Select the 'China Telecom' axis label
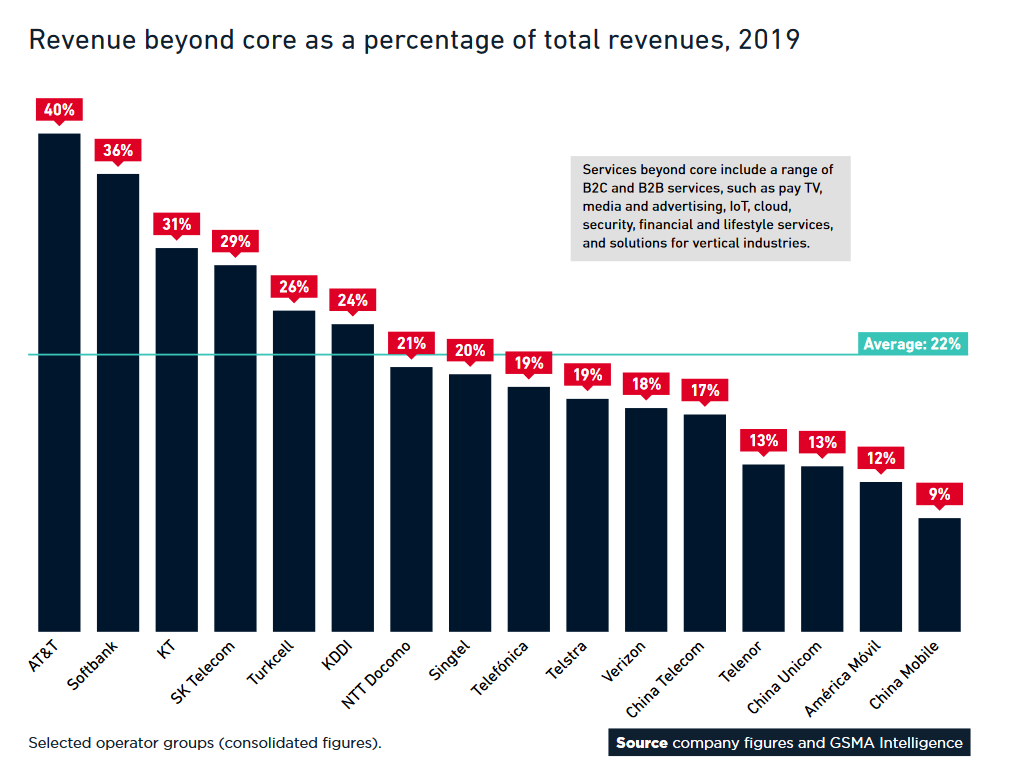 pyautogui.click(x=665, y=680)
